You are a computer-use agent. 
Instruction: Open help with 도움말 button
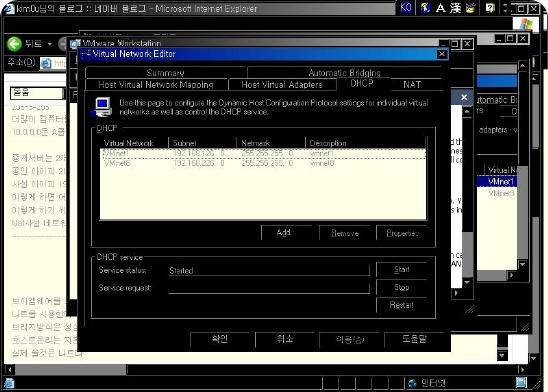(x=414, y=339)
